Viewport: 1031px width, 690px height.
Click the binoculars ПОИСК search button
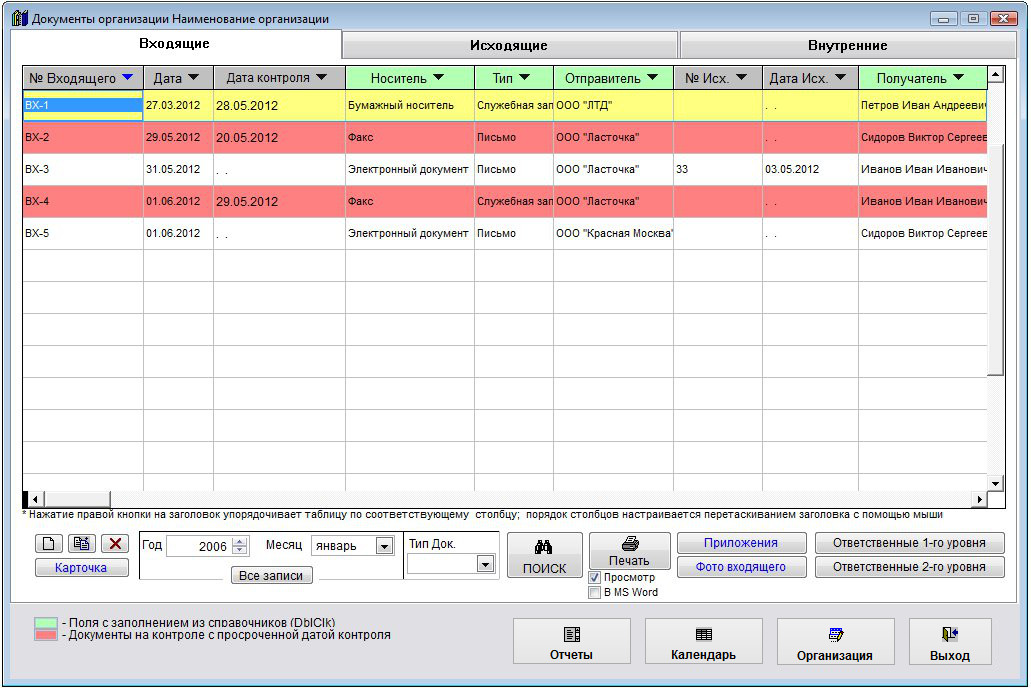tap(544, 557)
